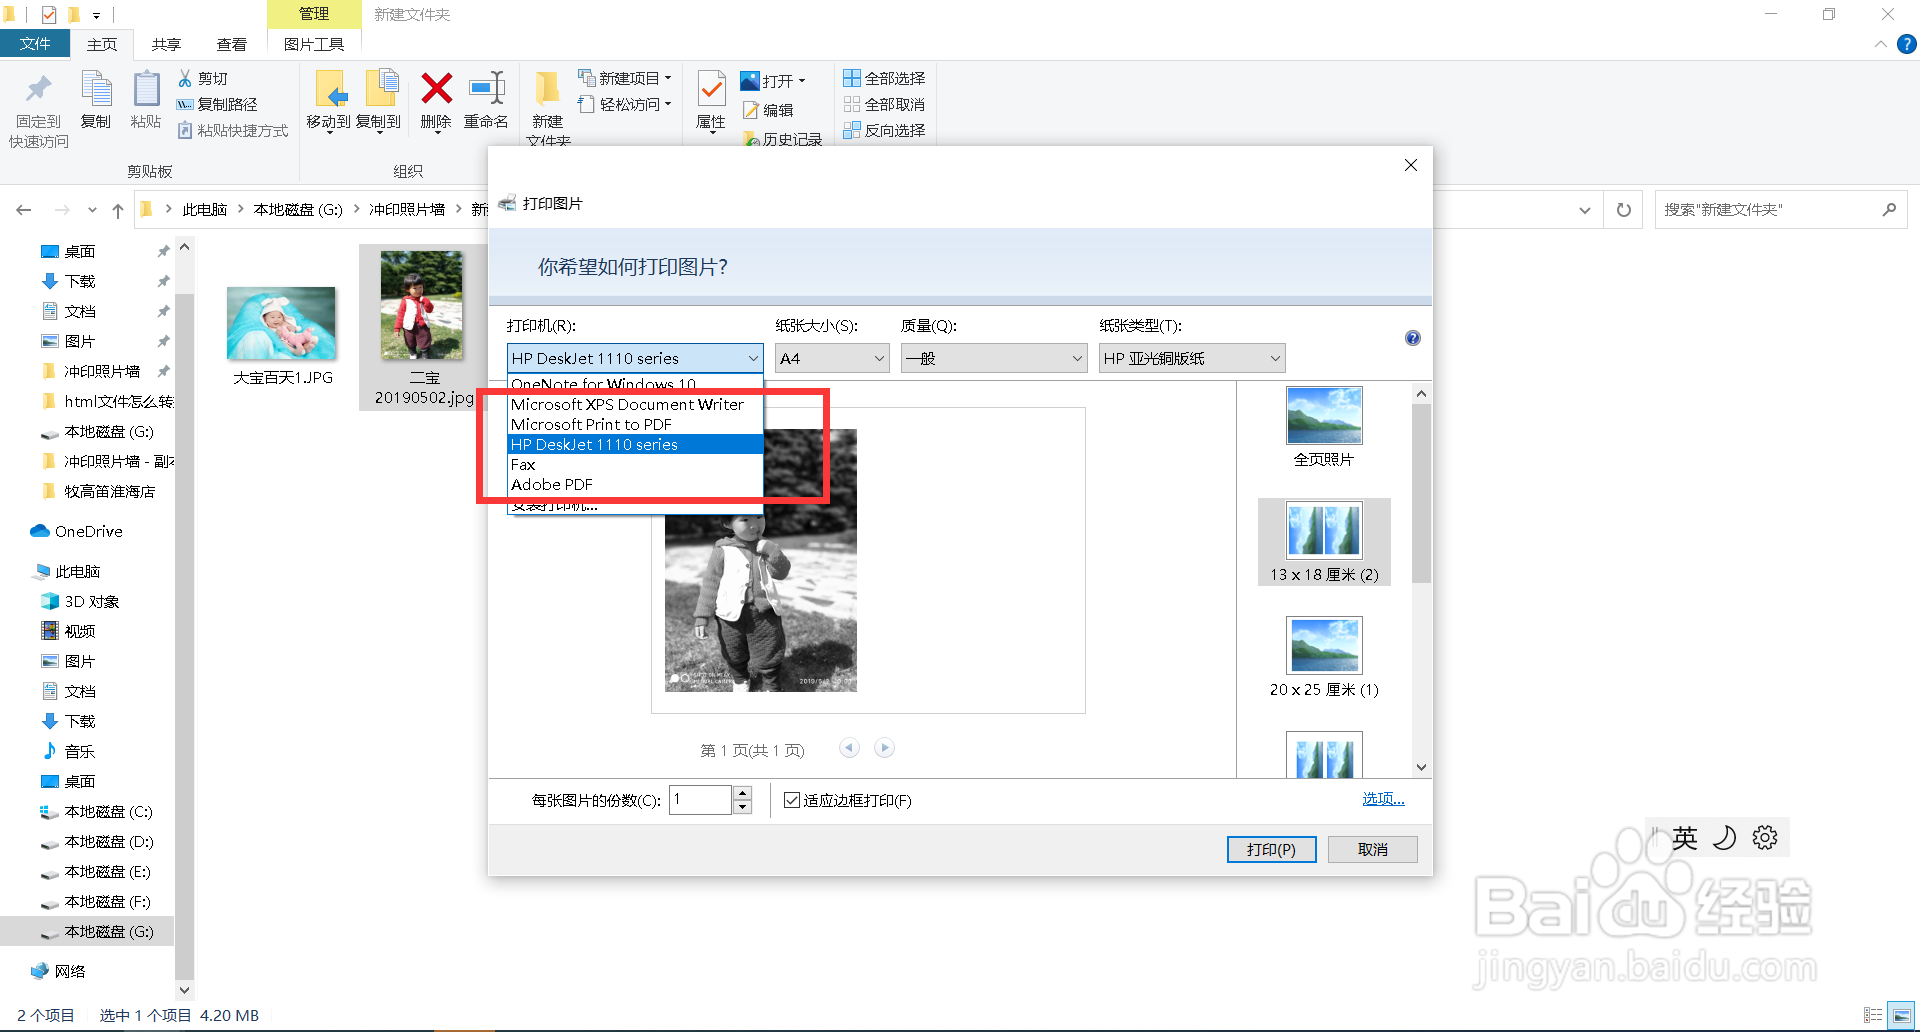
Task: Click the Back navigation arrow
Action: pyautogui.click(x=24, y=210)
